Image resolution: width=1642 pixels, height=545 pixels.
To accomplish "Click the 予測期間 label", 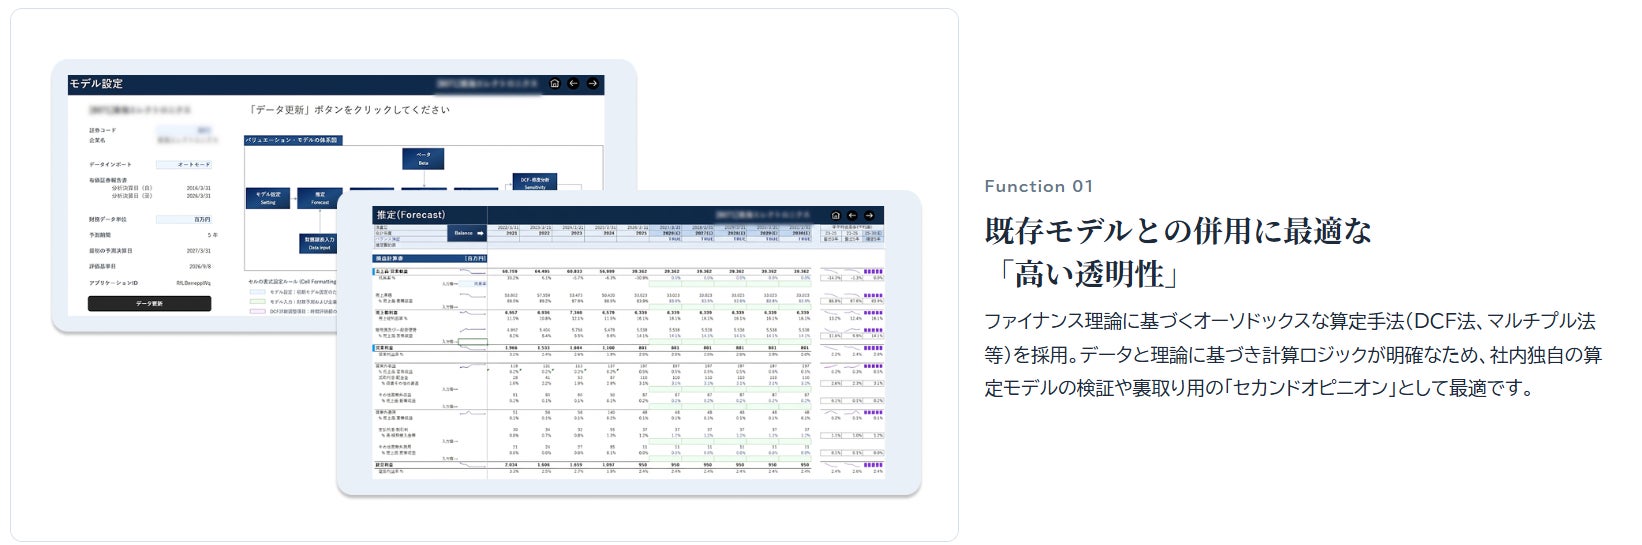I will click(99, 235).
